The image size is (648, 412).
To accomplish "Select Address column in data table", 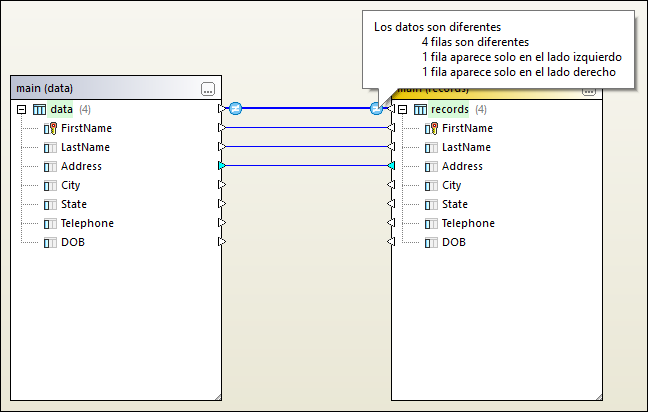I will pos(81,166).
